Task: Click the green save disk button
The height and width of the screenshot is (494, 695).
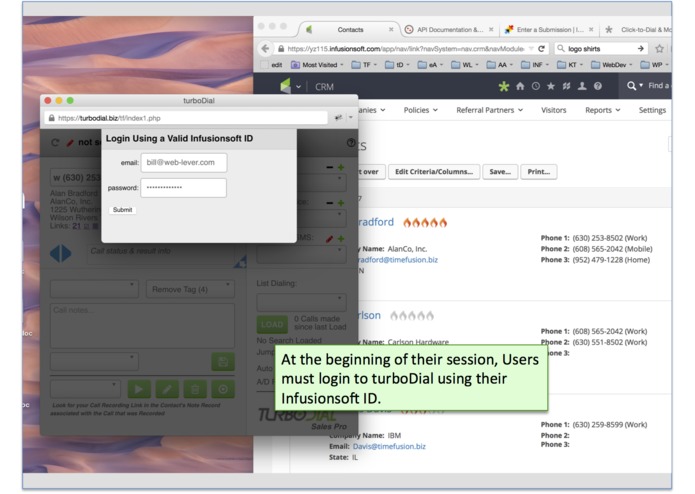Action: pyautogui.click(x=223, y=362)
